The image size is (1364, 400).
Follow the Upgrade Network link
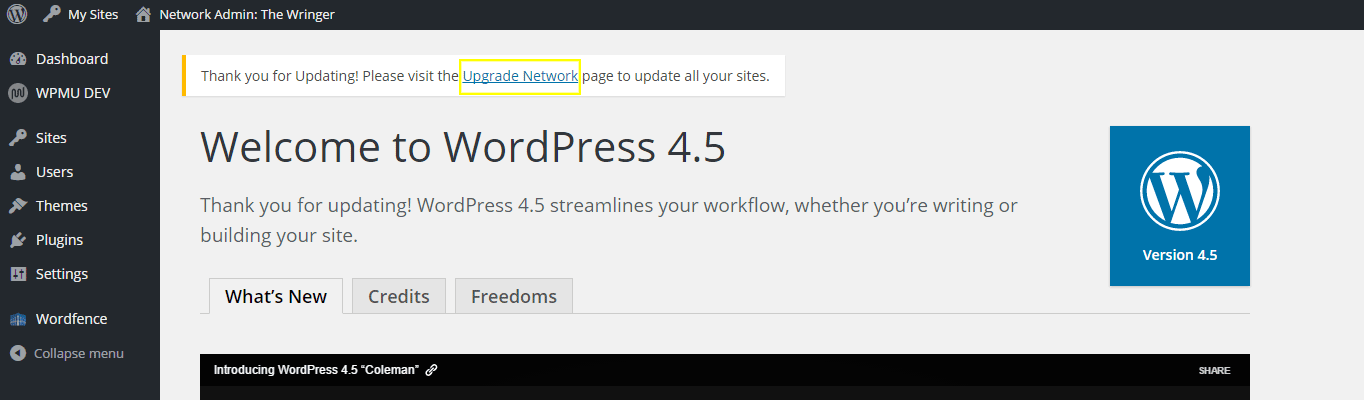tap(520, 76)
